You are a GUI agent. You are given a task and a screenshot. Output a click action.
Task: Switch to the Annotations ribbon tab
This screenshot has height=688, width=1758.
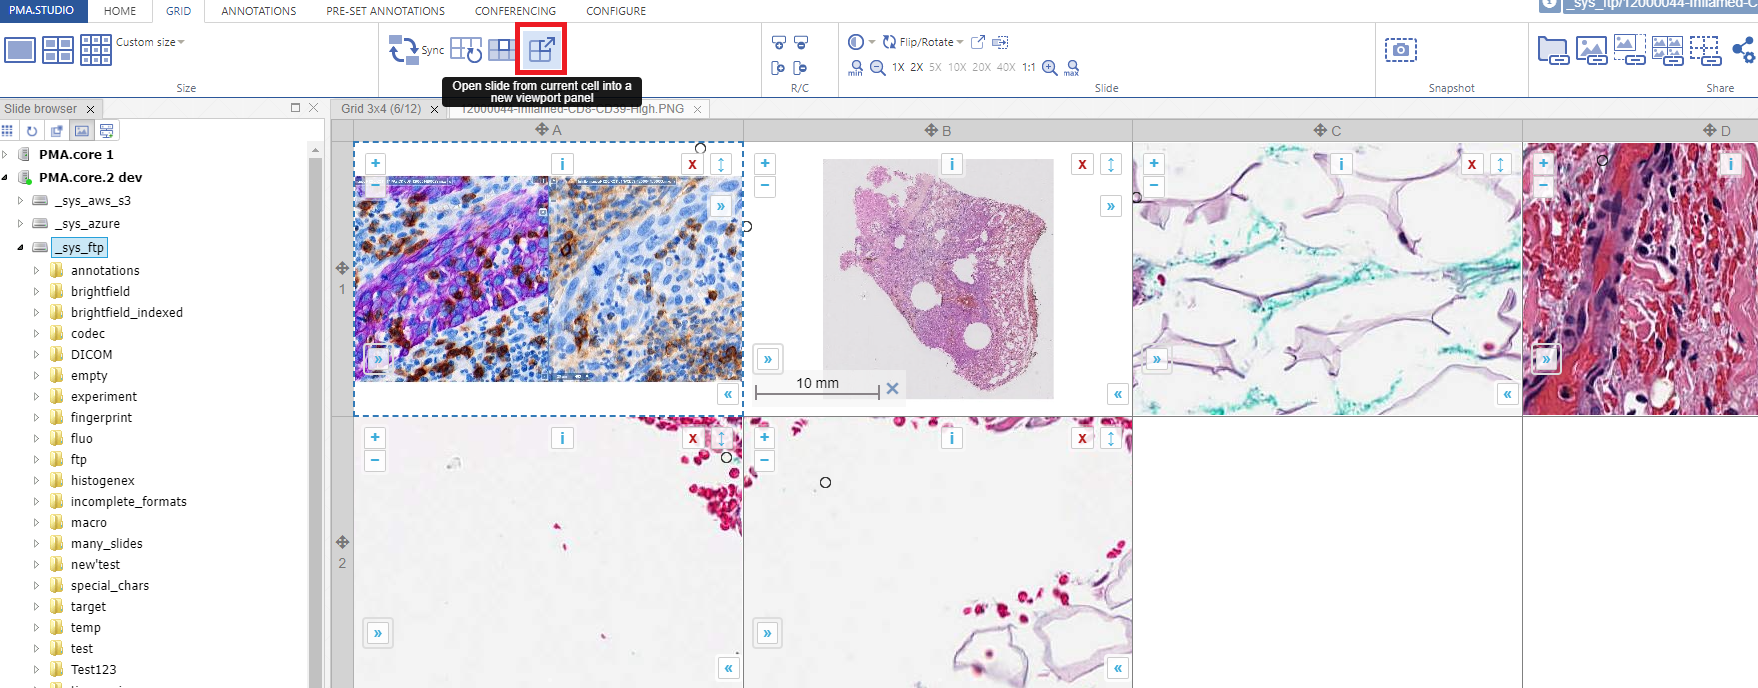258,11
